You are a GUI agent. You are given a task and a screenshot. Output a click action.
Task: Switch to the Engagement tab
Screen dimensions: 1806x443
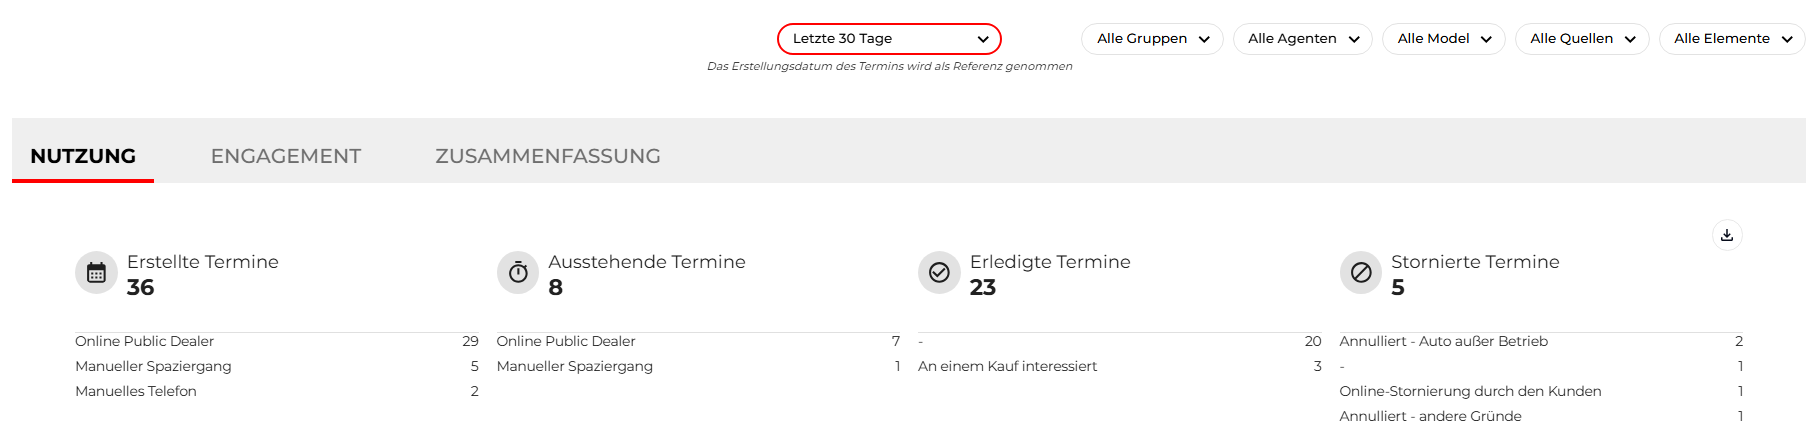tap(286, 156)
